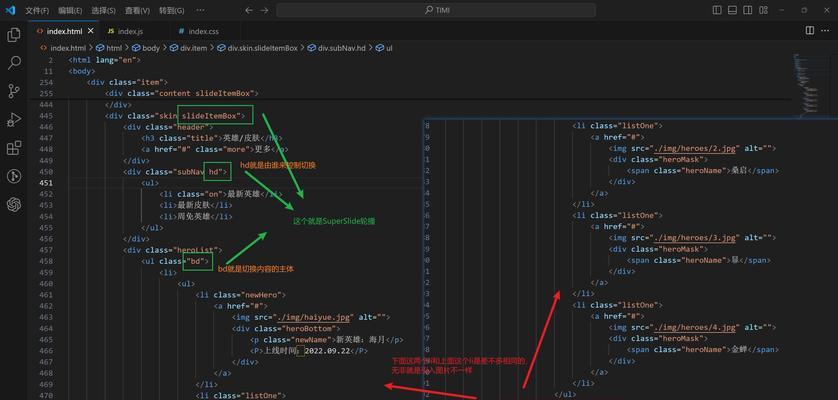Toggle the bottom panel

[732, 10]
